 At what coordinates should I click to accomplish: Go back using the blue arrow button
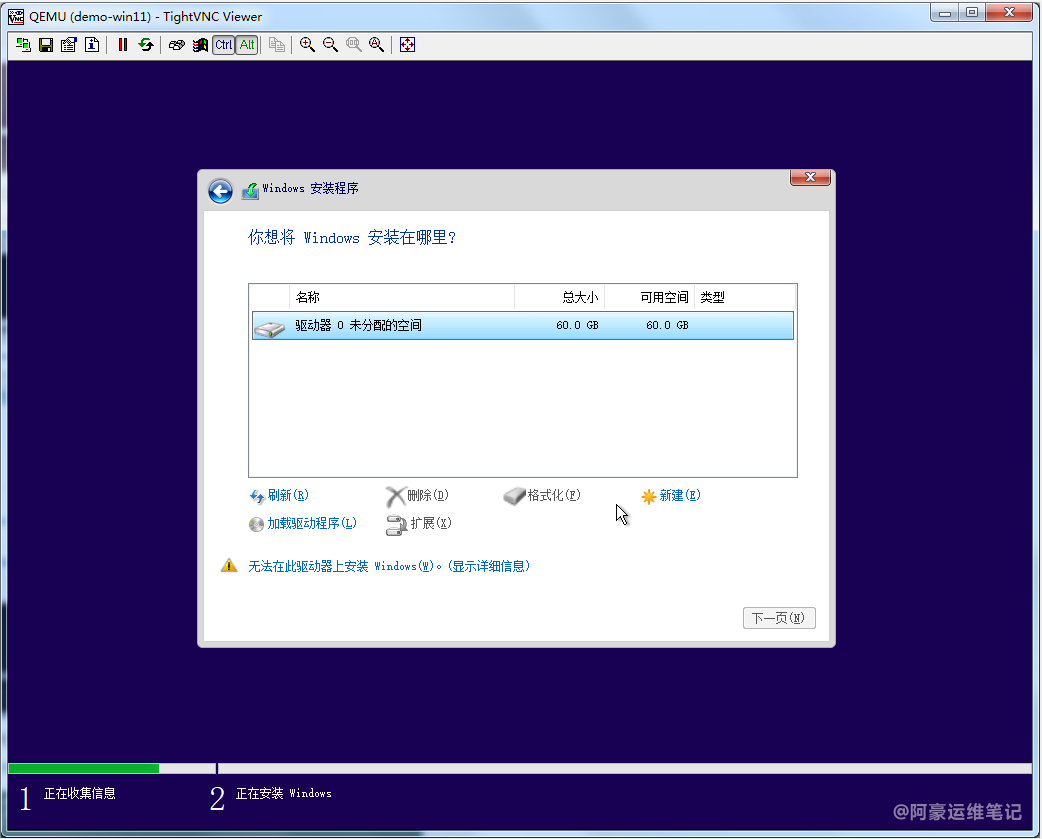pos(220,191)
